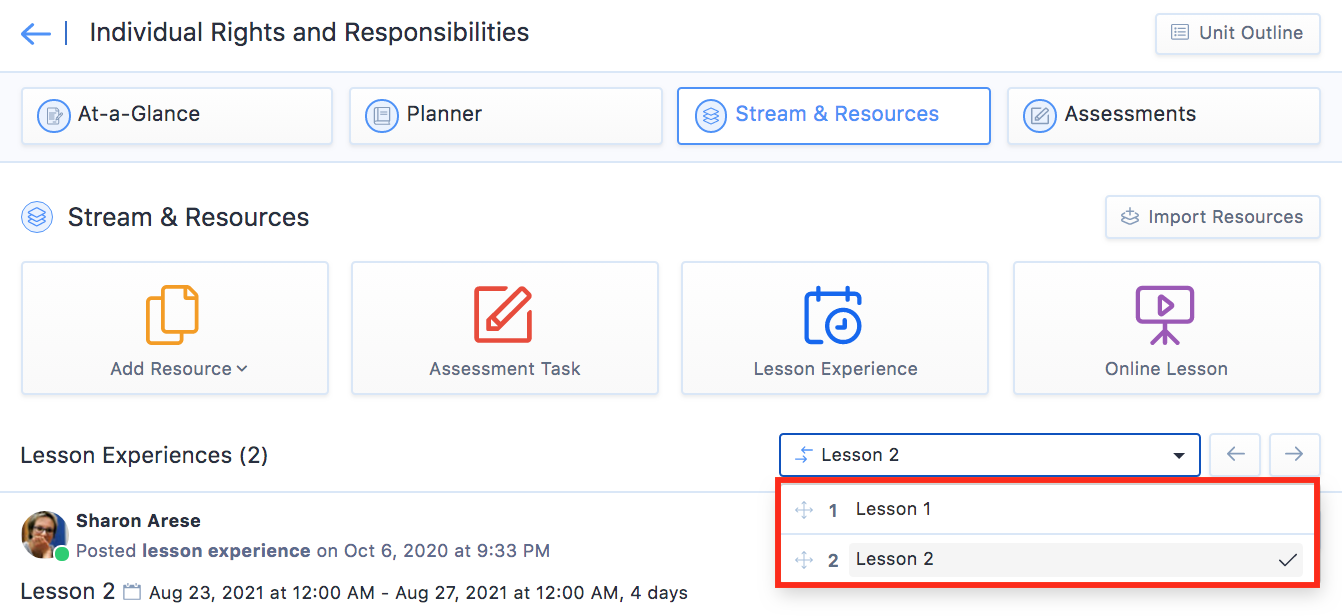Go to next lesson with right arrow button
The width and height of the screenshot is (1342, 616).
(x=1294, y=455)
